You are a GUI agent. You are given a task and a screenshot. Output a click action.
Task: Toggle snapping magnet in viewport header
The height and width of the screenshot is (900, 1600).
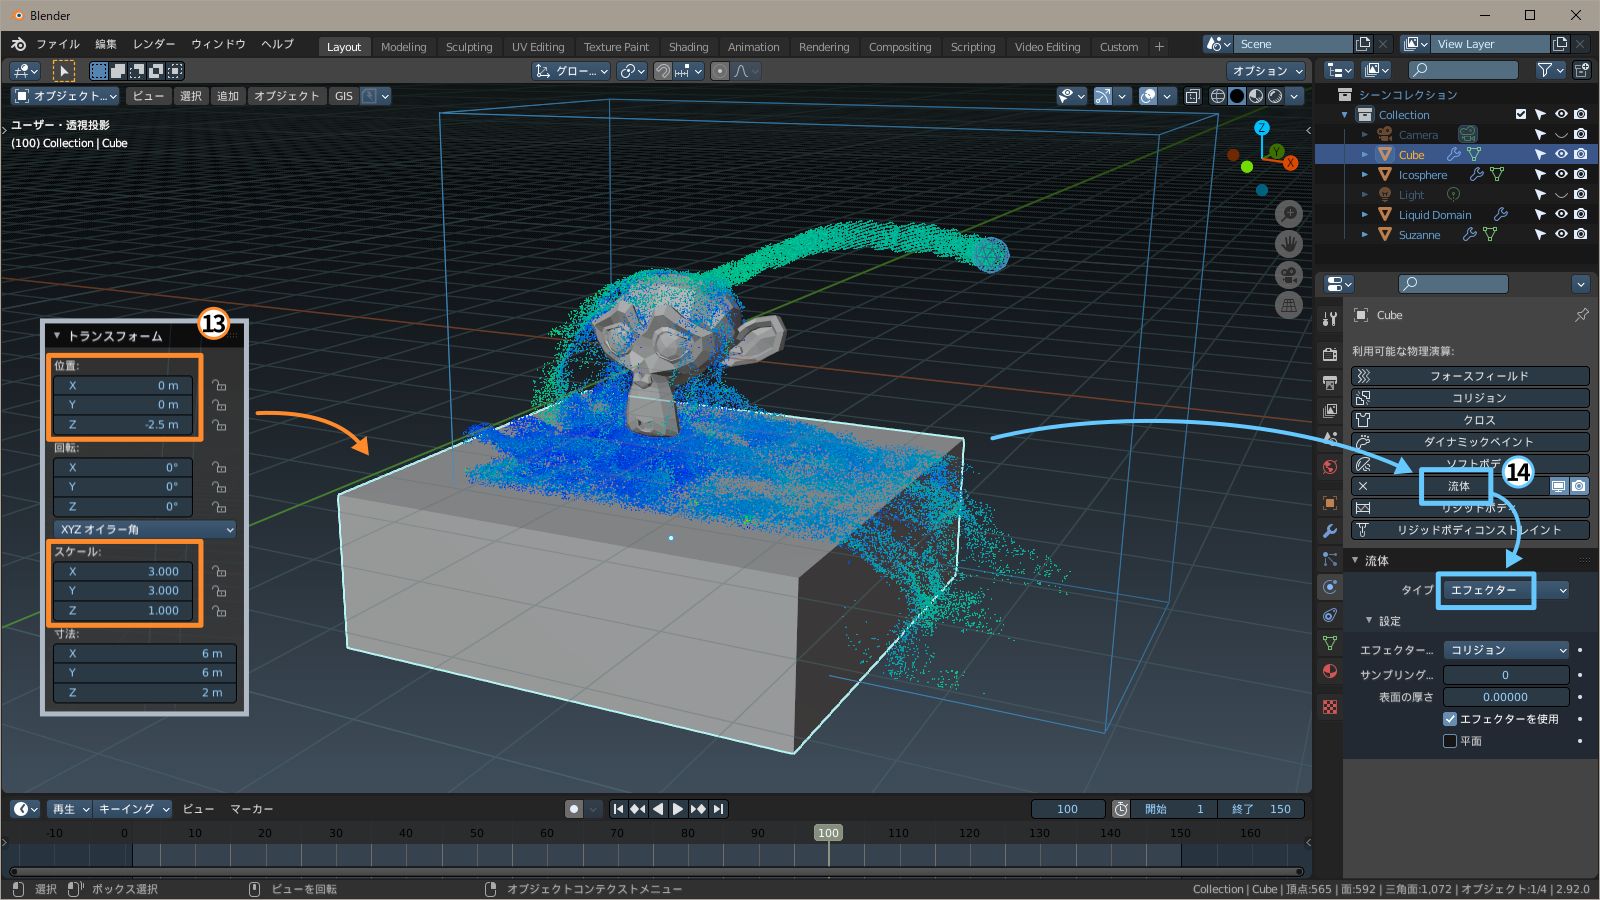(x=662, y=71)
